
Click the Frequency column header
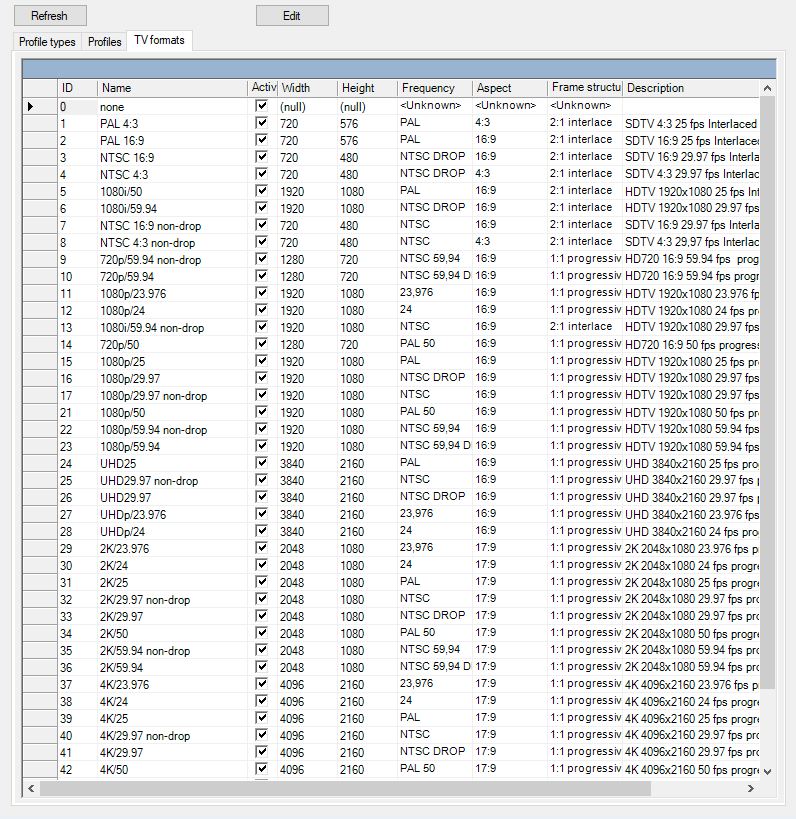point(435,88)
